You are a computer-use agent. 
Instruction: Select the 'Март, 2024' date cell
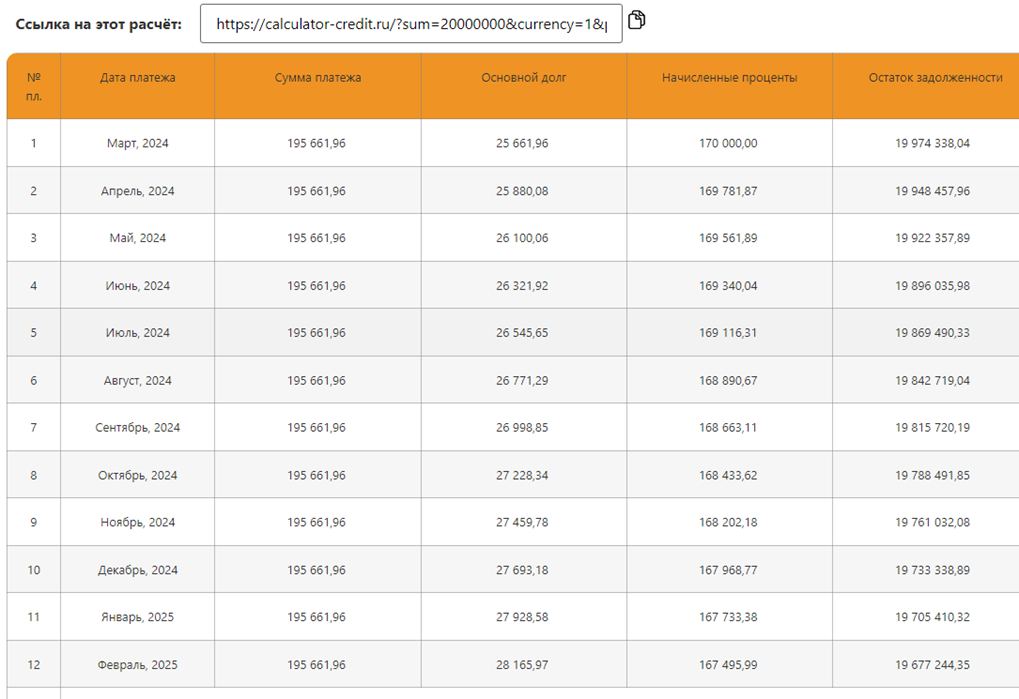137,143
